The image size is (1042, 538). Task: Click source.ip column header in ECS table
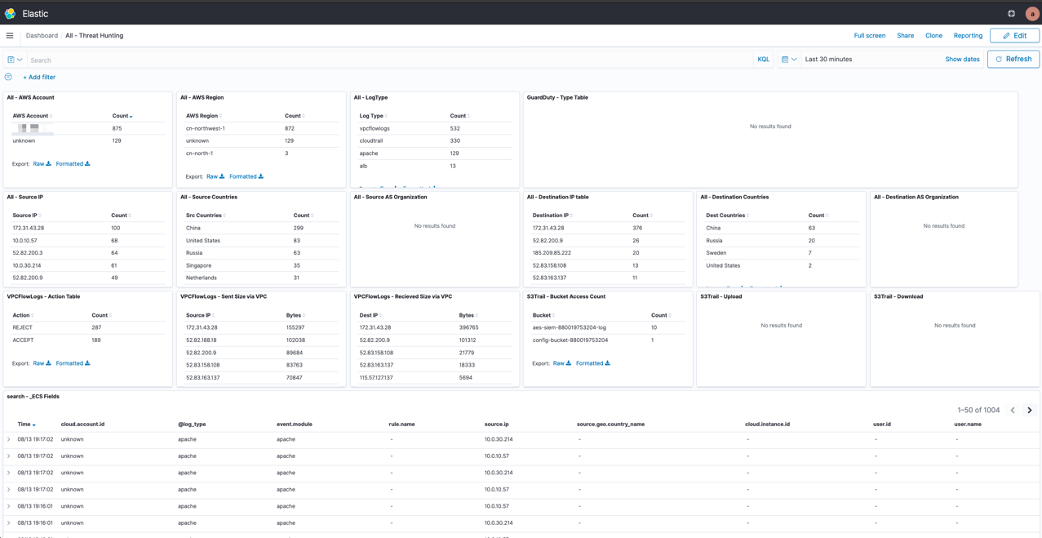pyautogui.click(x=497, y=423)
